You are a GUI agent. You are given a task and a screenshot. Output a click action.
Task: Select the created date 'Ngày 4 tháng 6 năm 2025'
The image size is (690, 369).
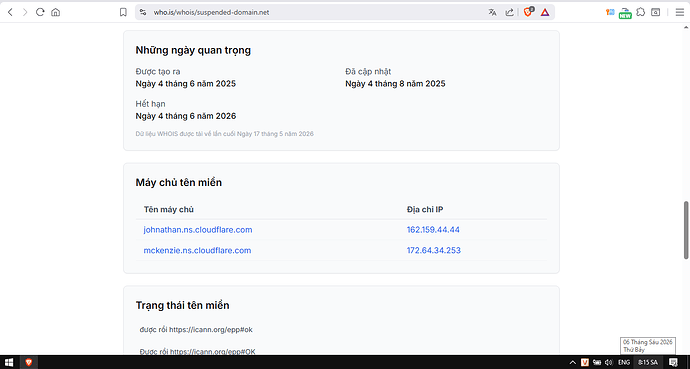186,84
